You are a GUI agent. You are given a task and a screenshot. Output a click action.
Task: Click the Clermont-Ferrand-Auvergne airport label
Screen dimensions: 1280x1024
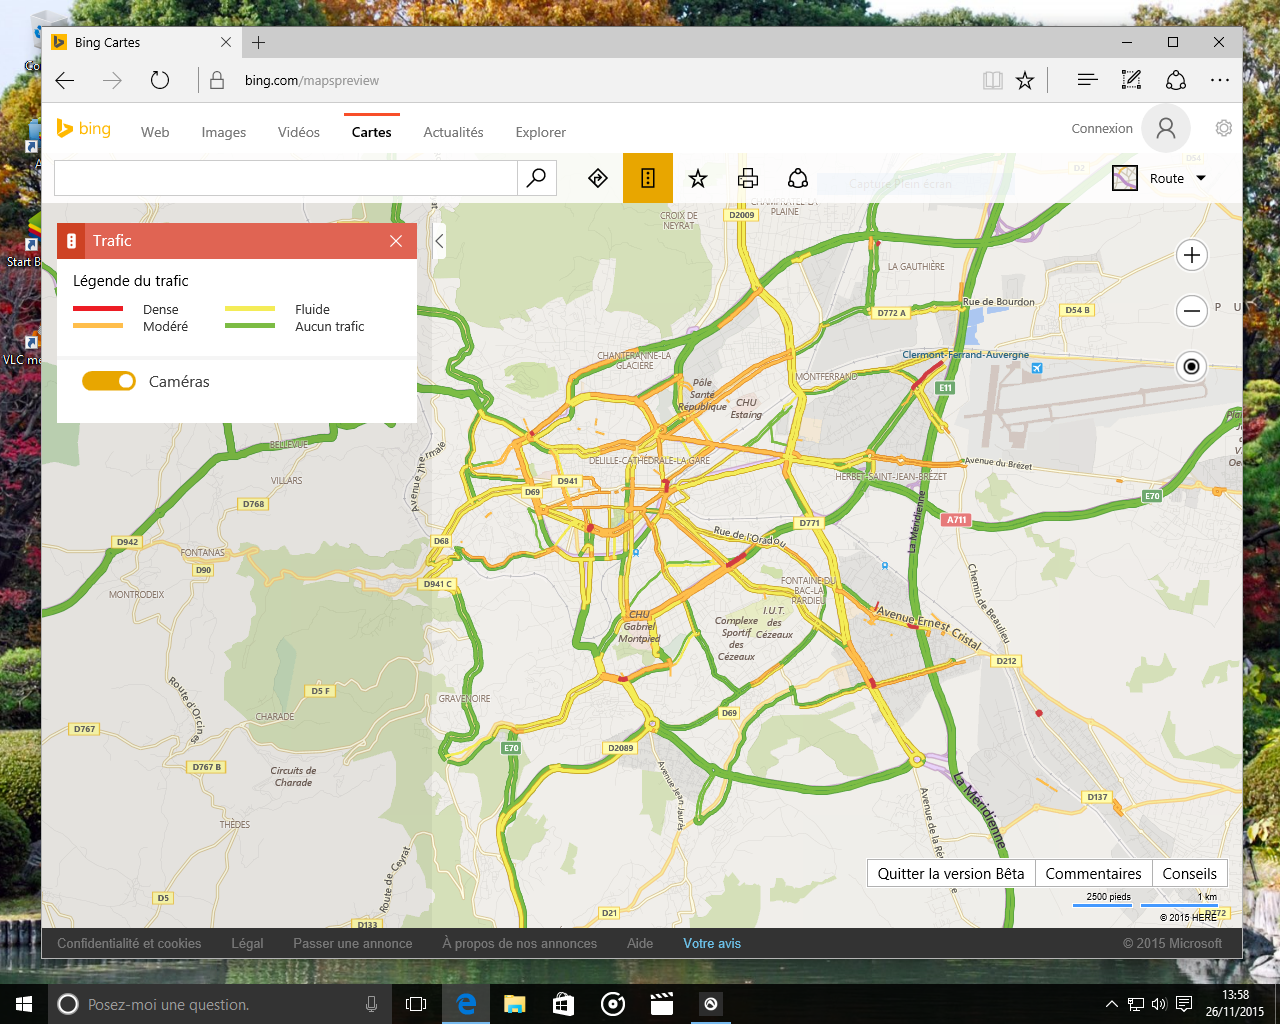(x=965, y=355)
